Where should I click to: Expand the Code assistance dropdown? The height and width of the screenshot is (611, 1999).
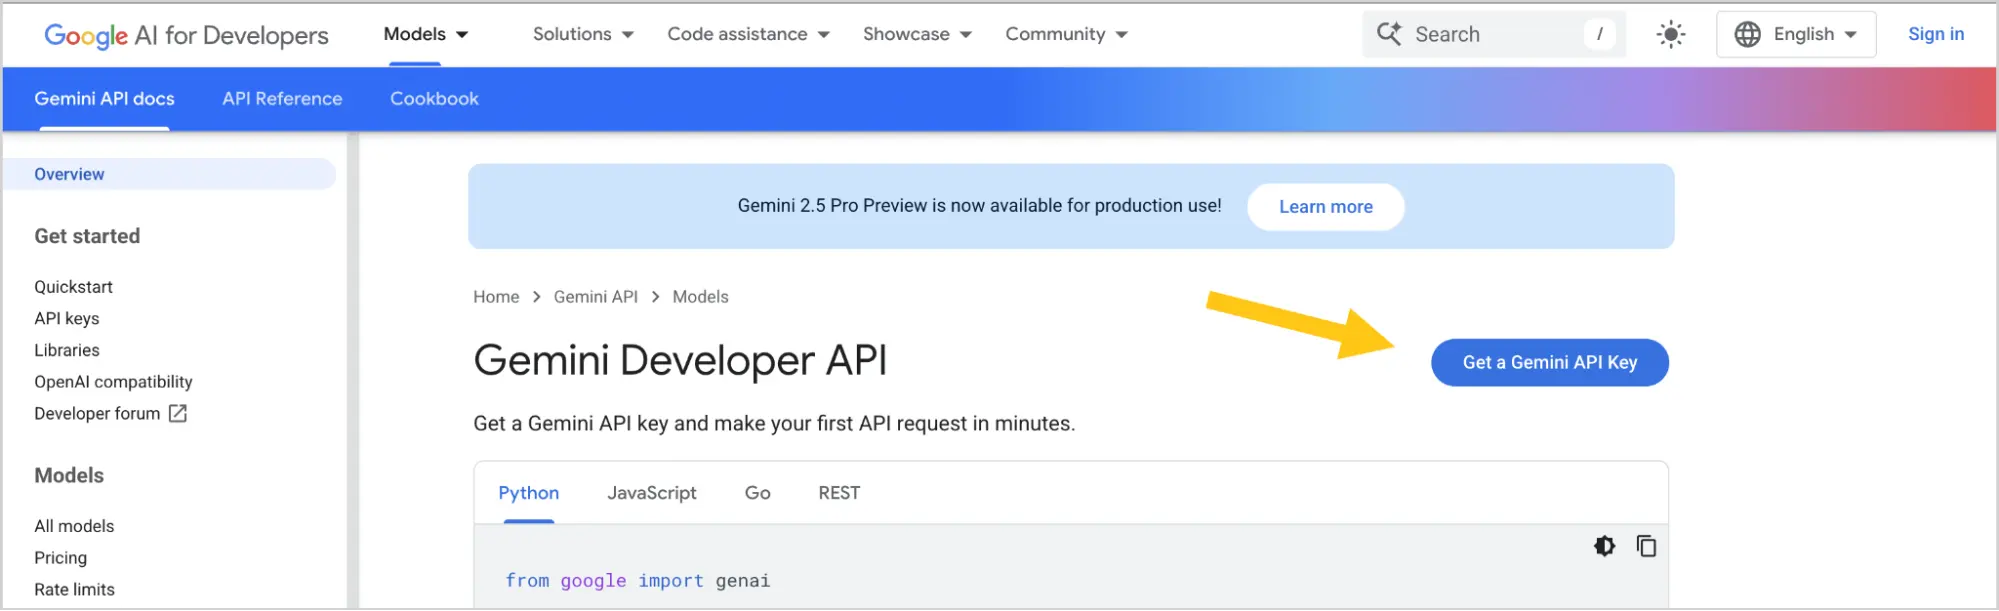point(748,34)
